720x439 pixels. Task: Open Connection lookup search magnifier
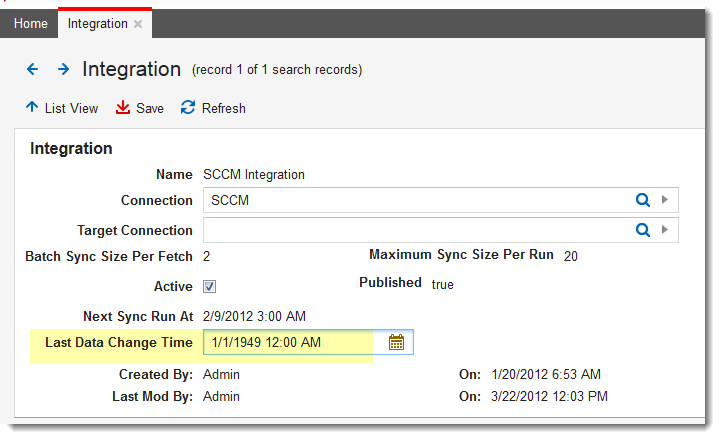[x=643, y=200]
